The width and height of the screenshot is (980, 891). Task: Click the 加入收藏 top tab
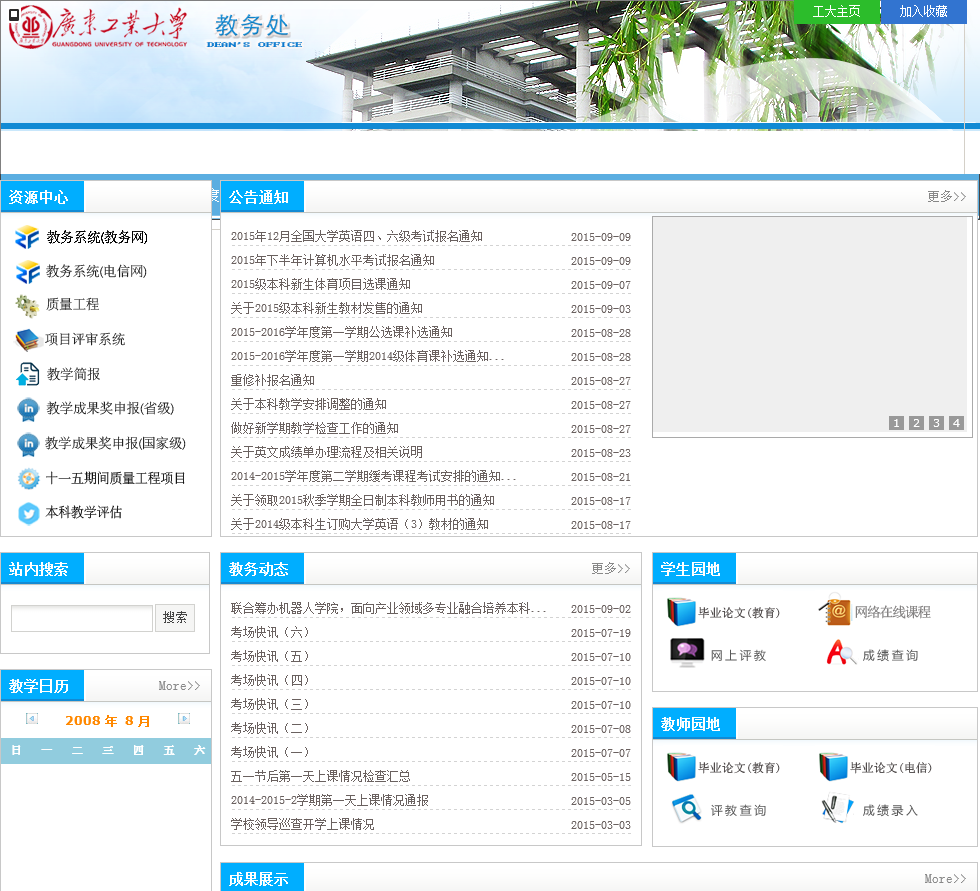point(923,12)
